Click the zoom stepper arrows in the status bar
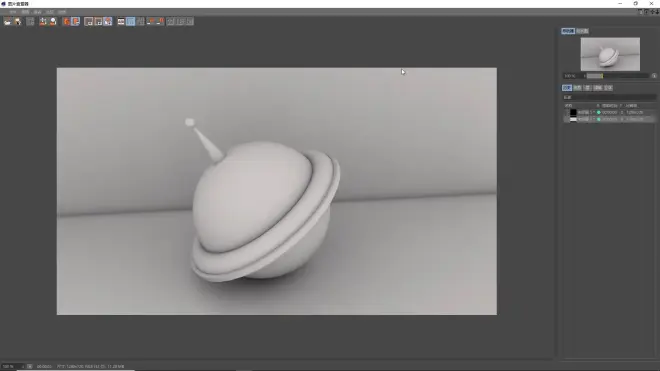 tap(23, 366)
